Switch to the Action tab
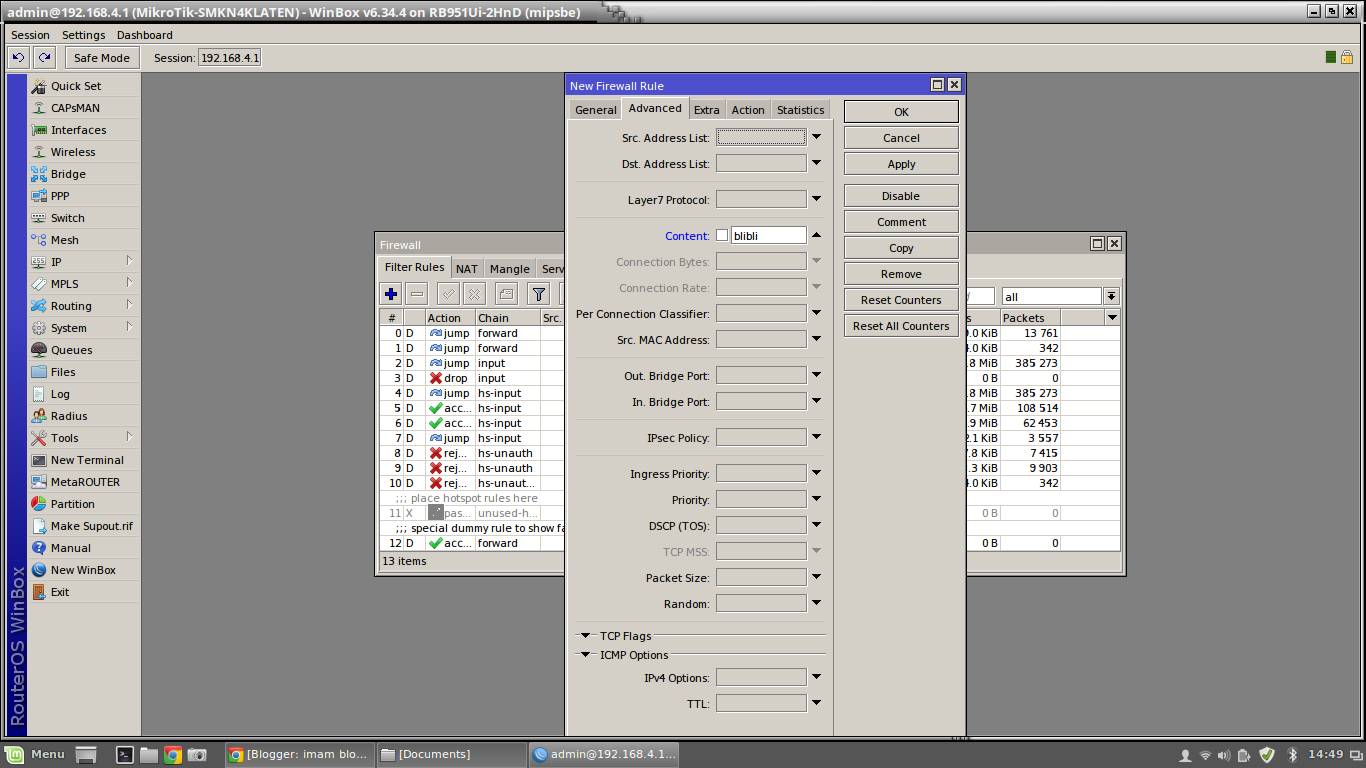The height and width of the screenshot is (768, 1366). pyautogui.click(x=747, y=110)
